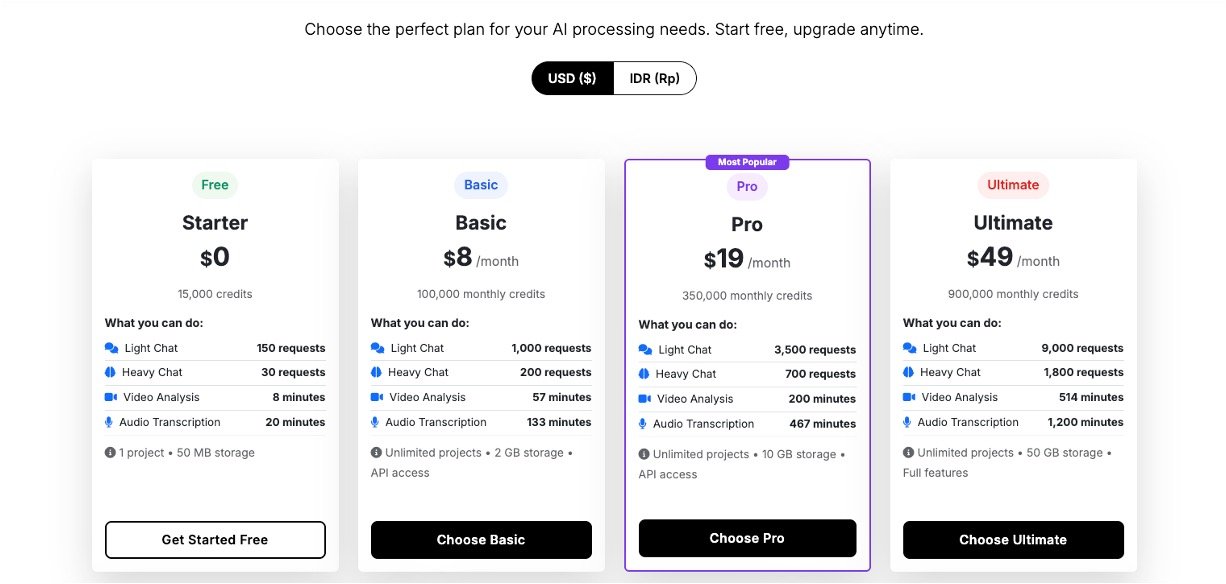
Task: Click the Video Analysis camera icon in Pro plan
Action: 645,399
